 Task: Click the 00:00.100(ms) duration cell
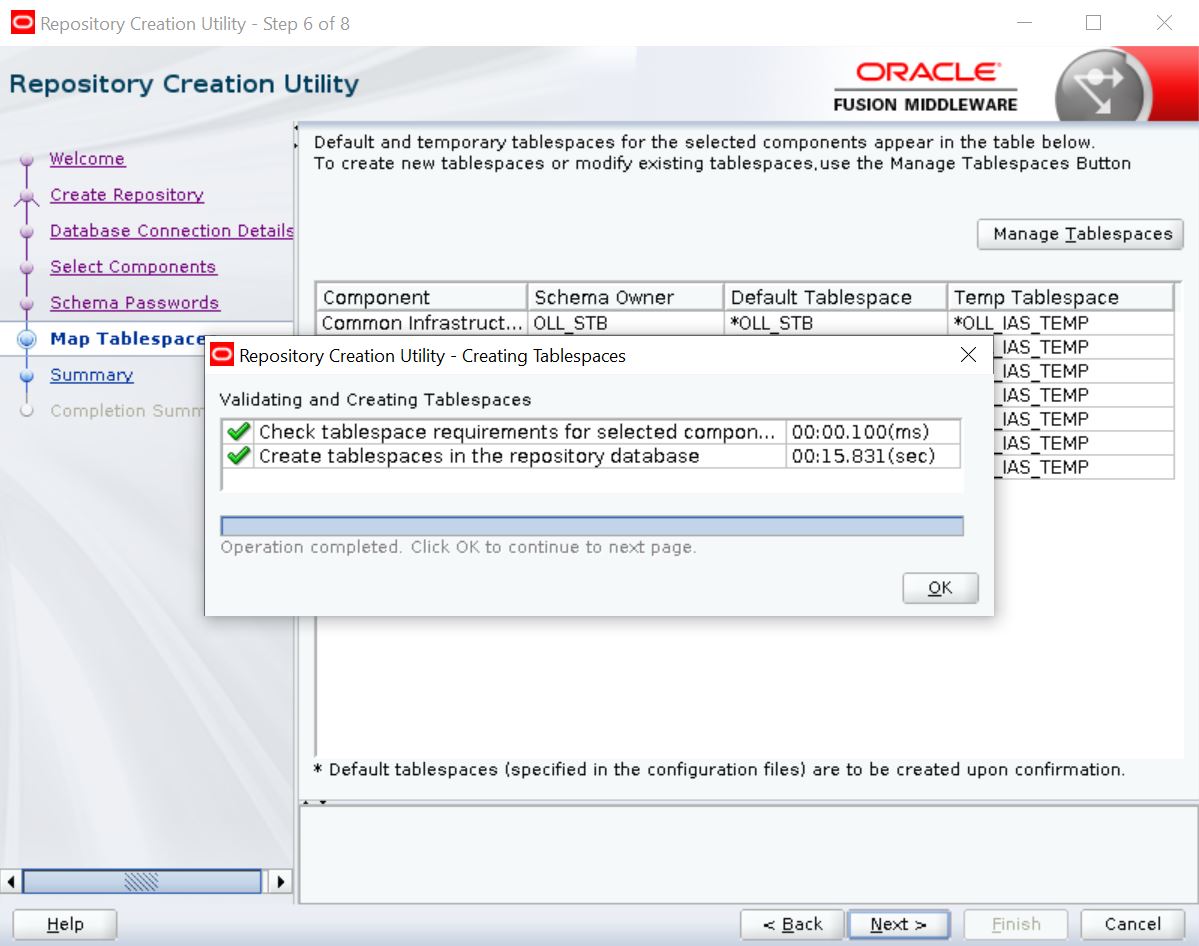872,431
